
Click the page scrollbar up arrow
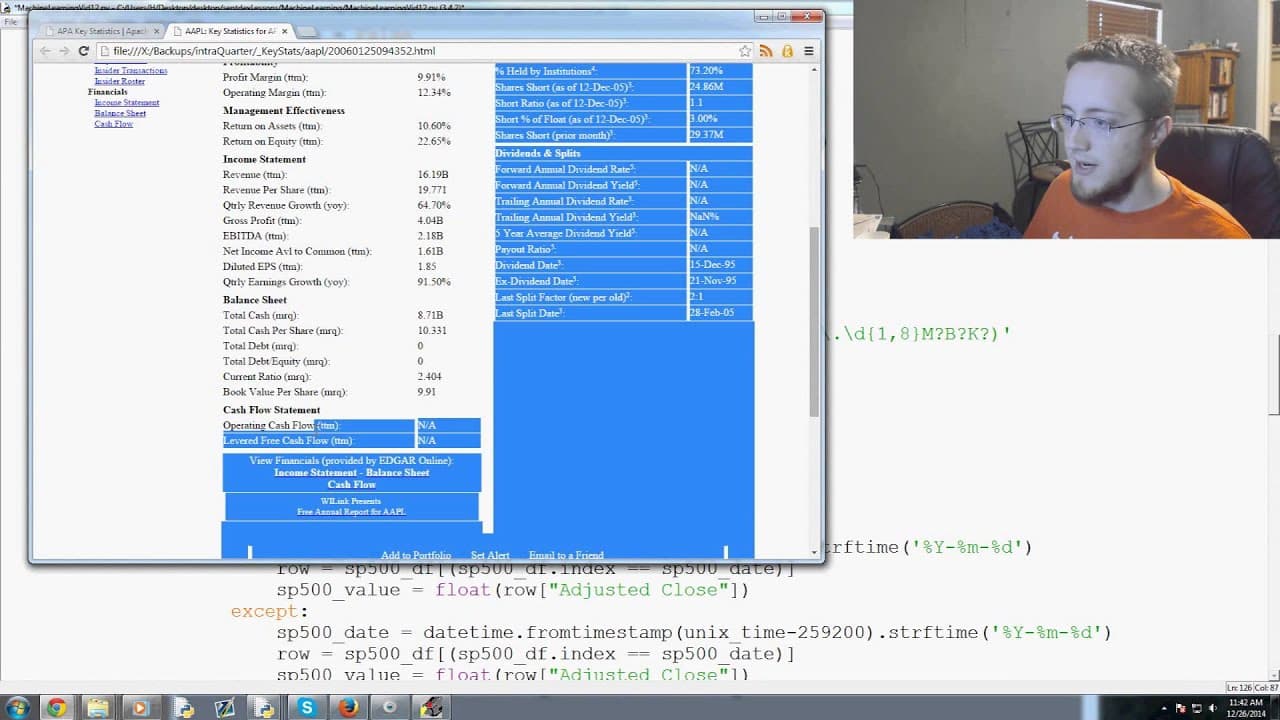point(814,70)
